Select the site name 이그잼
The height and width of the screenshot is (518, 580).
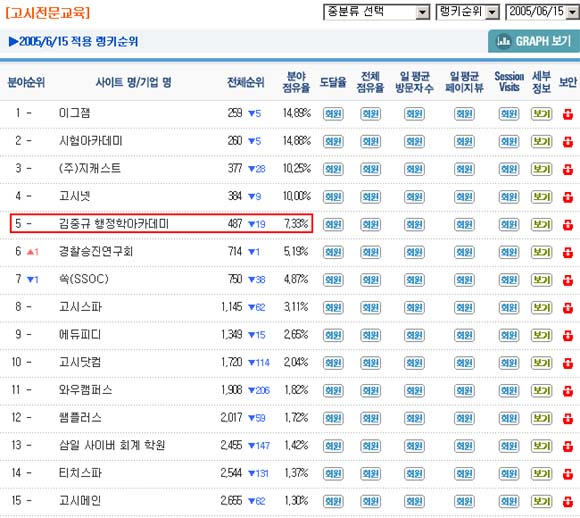pos(74,113)
